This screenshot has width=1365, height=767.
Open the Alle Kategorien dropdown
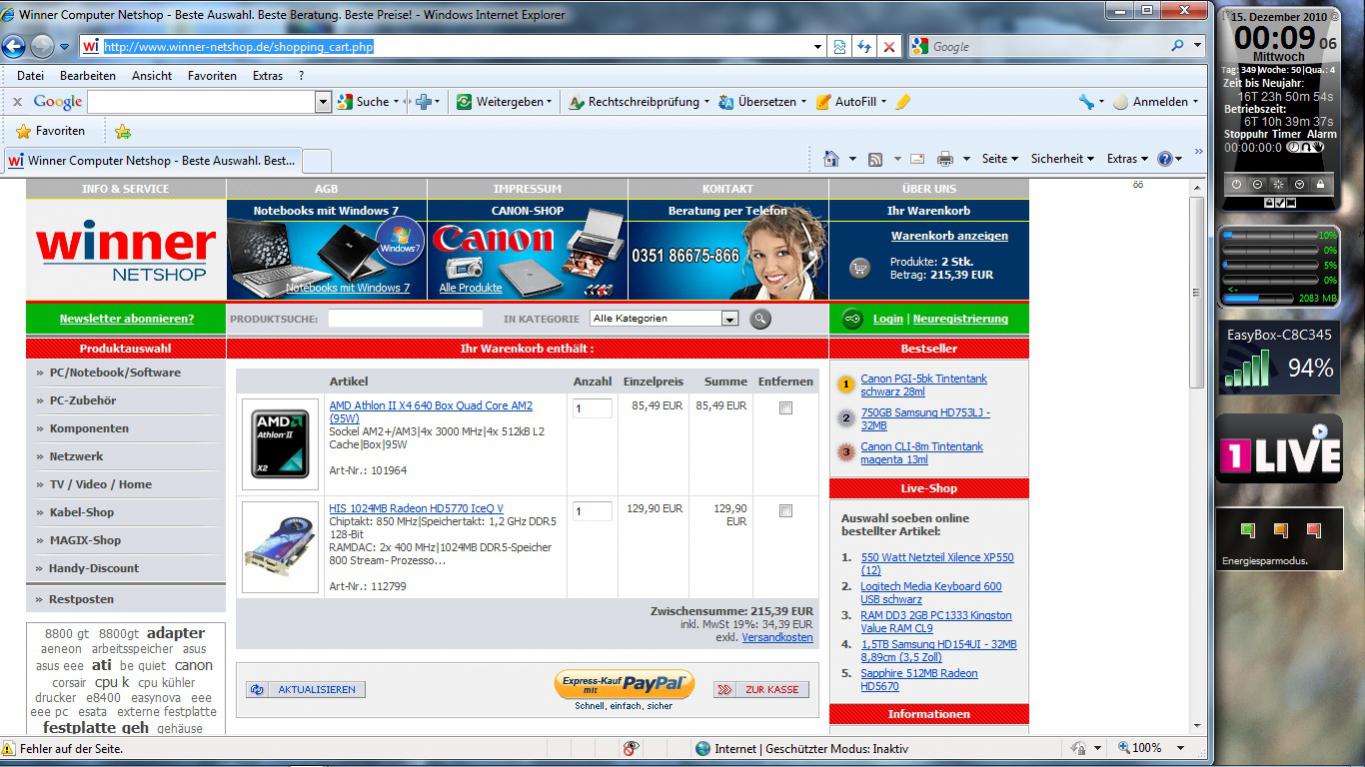[x=664, y=319]
